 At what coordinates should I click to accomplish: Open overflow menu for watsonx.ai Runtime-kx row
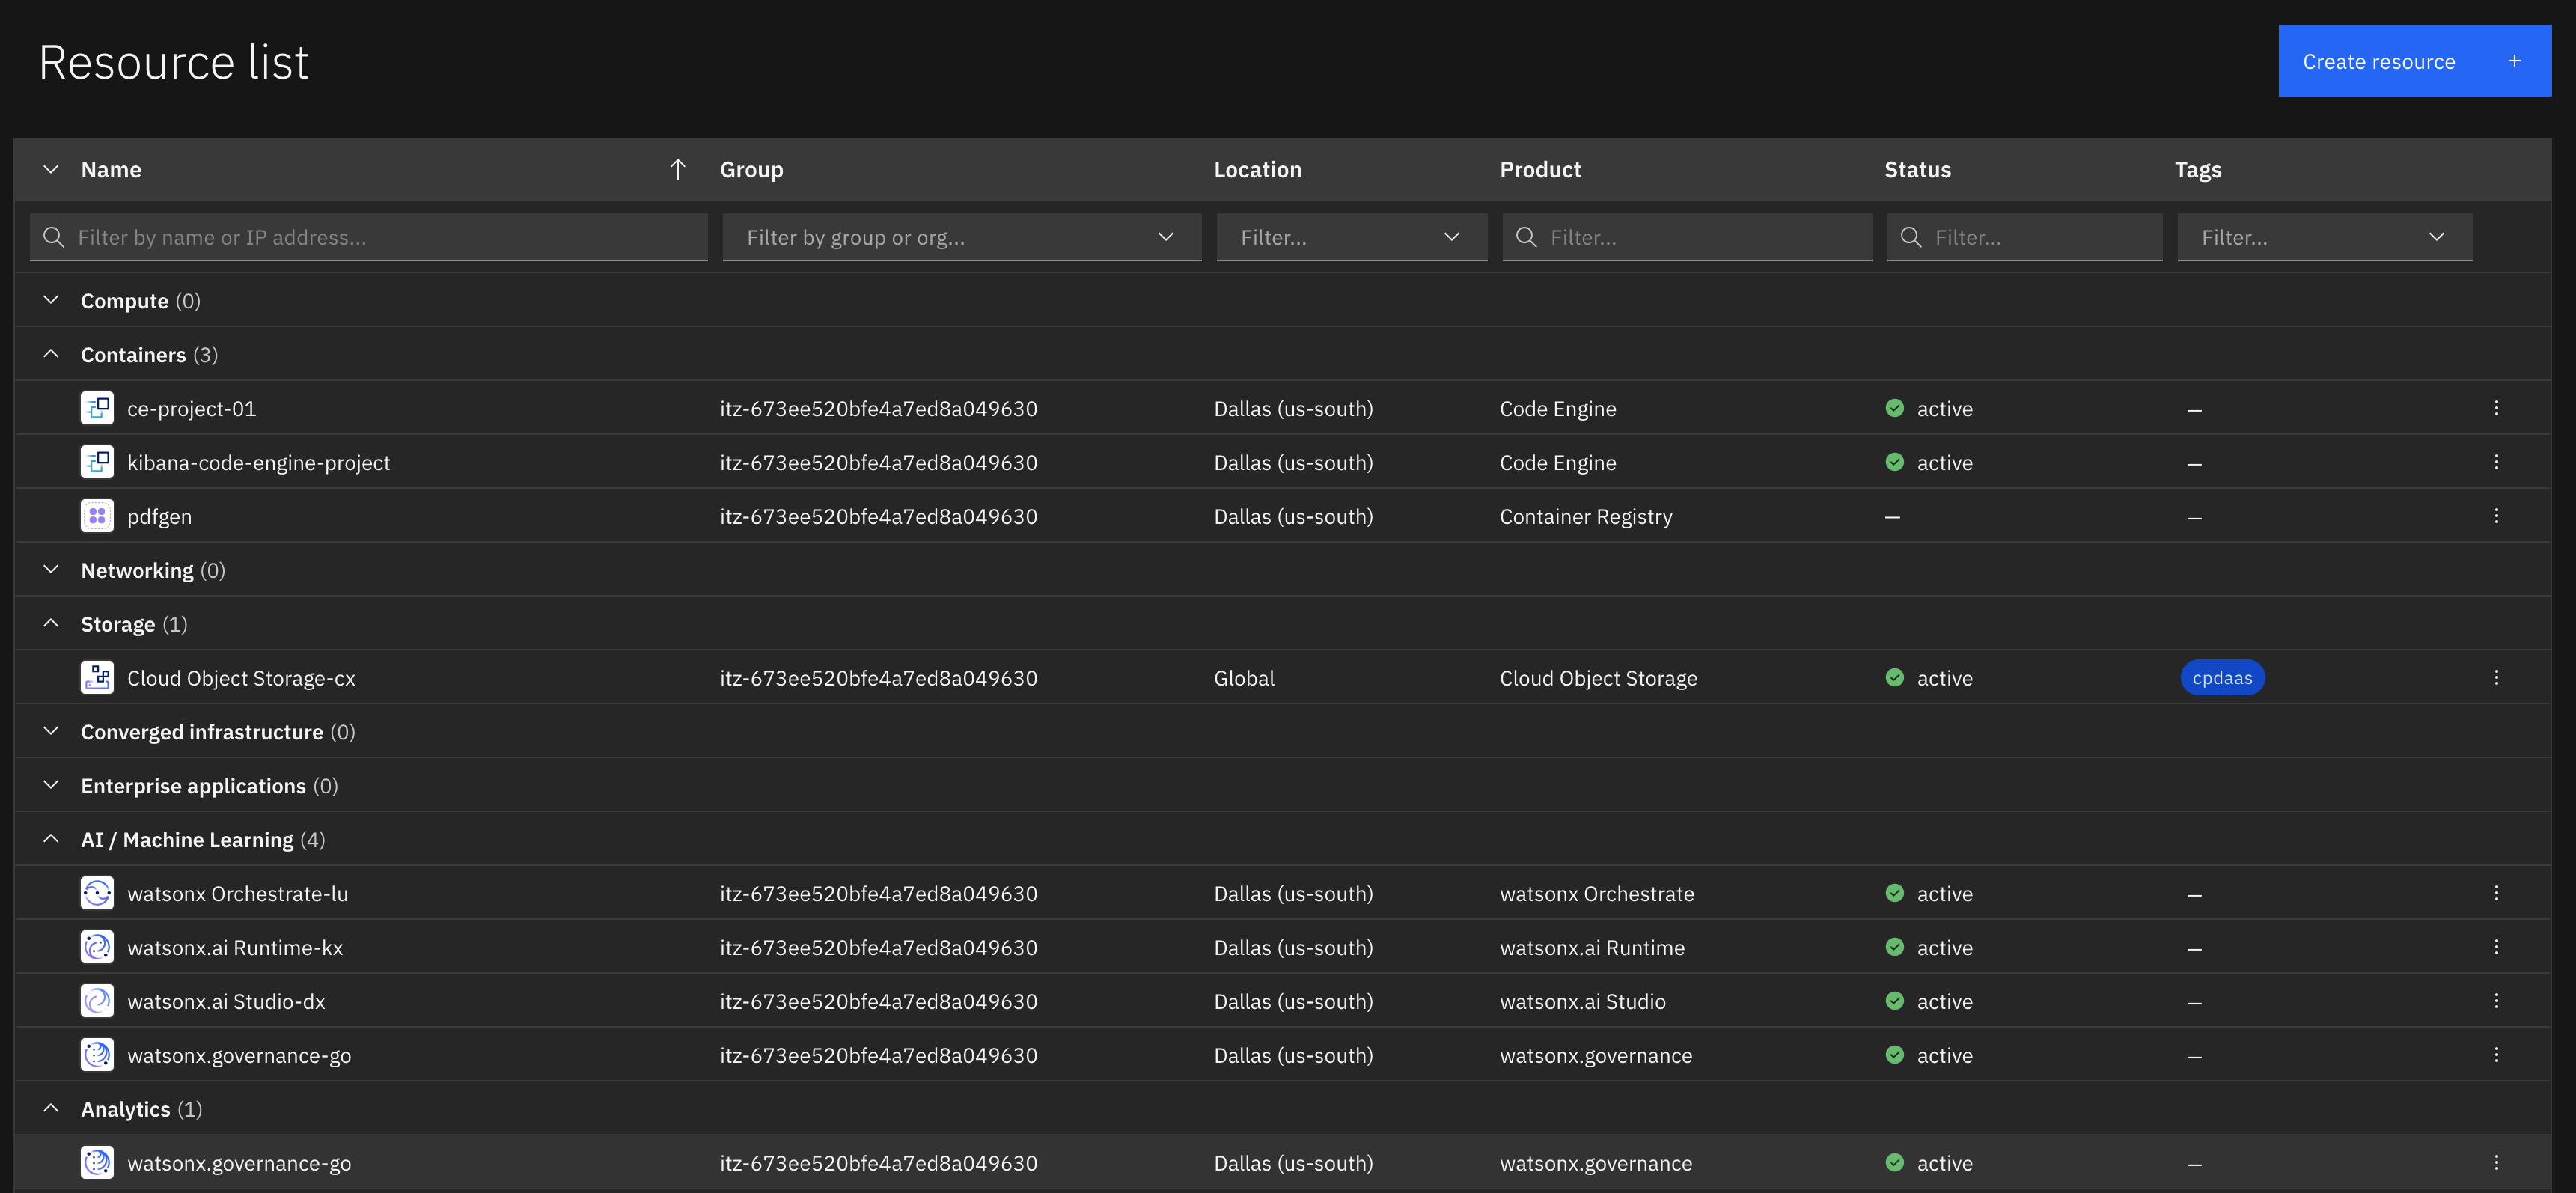[x=2496, y=947]
